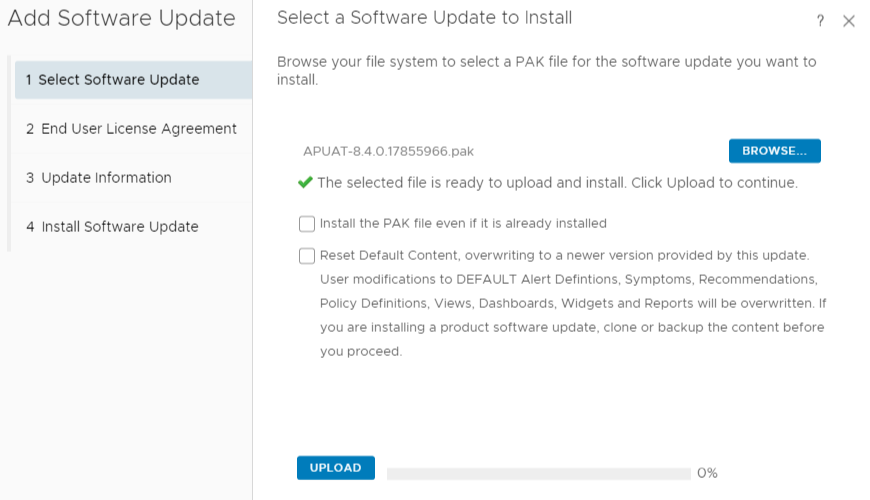This screenshot has width=870, height=500.
Task: Click the 0% progress label
Action: [707, 473]
